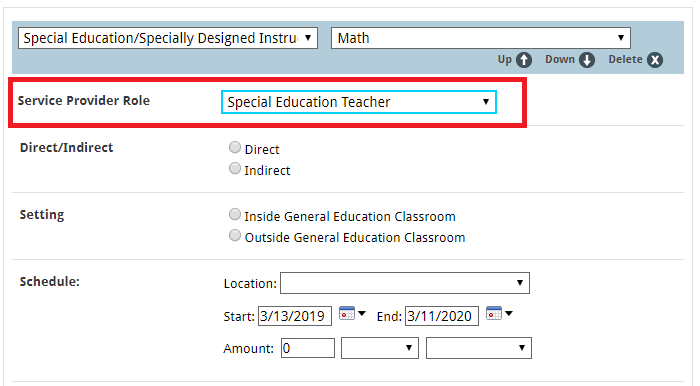Select the Direct radio button
Image resolution: width=700 pixels, height=386 pixels.
click(x=235, y=147)
